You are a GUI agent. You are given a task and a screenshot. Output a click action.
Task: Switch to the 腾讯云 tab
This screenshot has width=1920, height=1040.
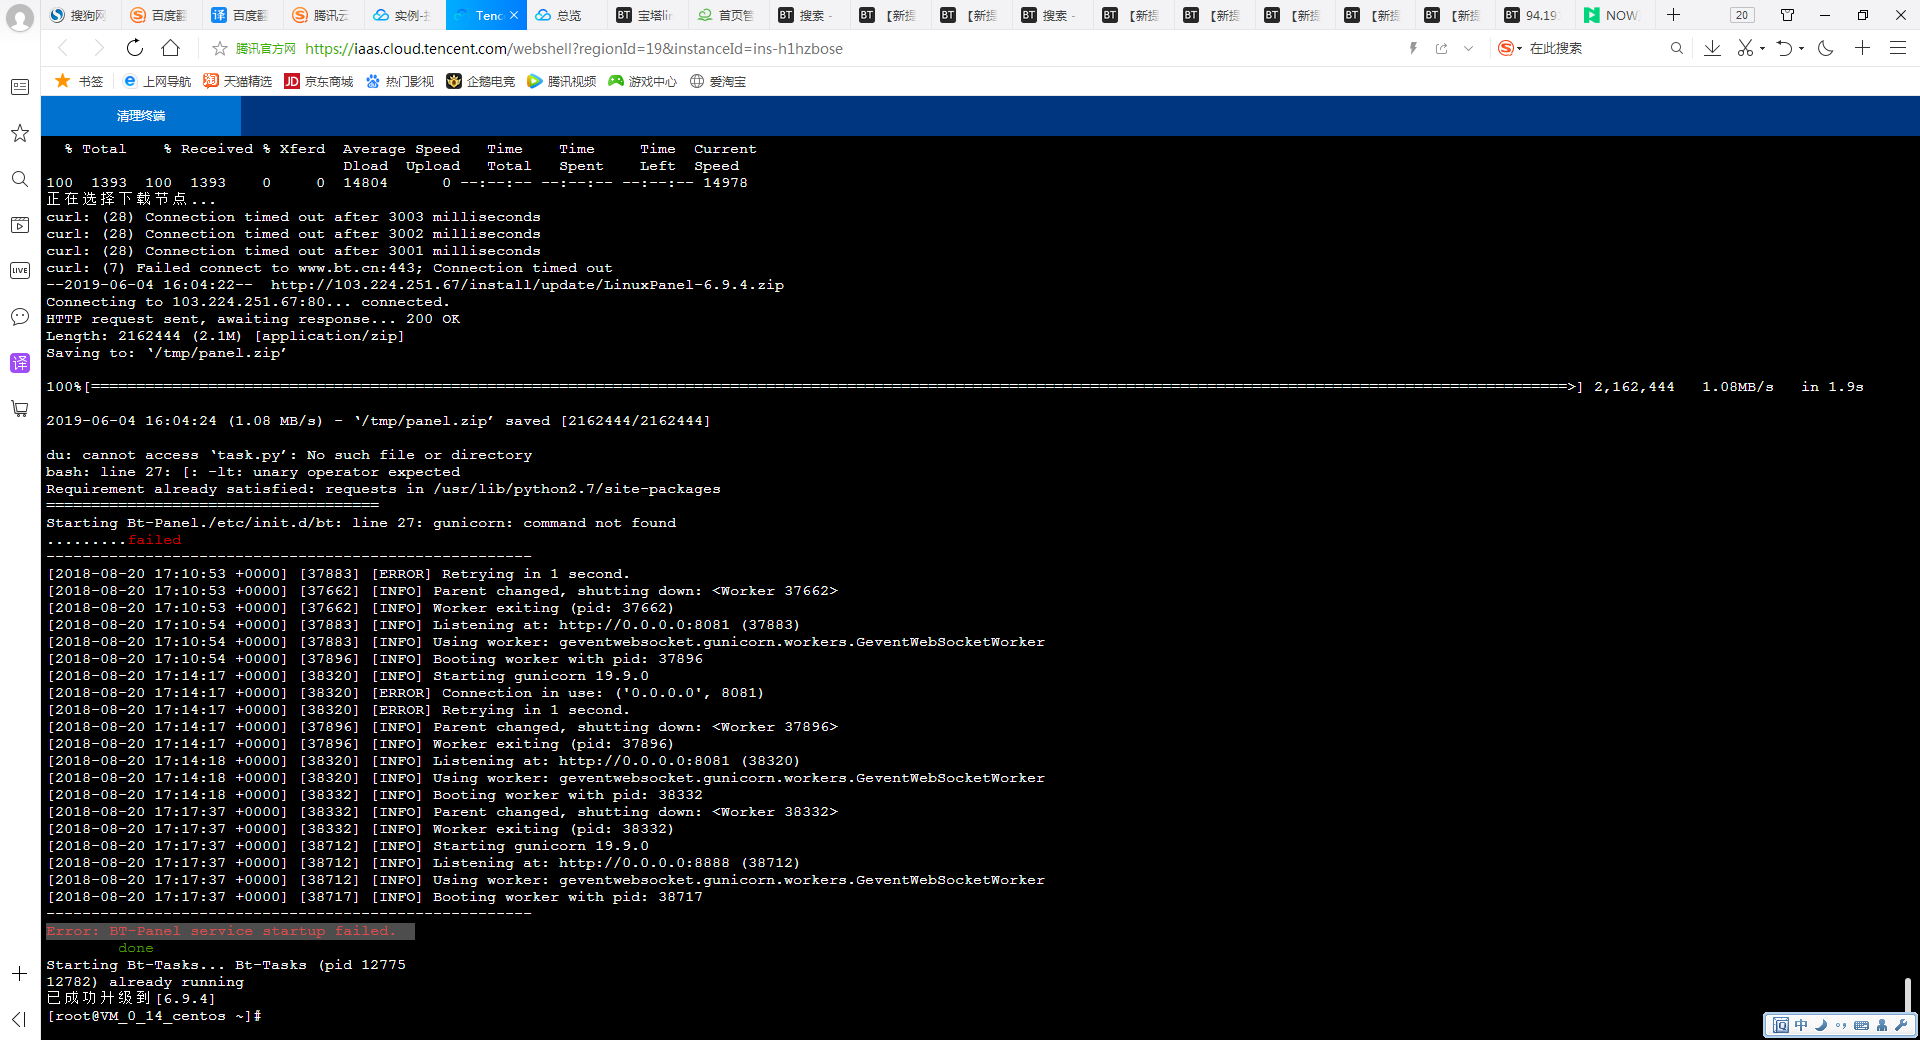point(323,15)
